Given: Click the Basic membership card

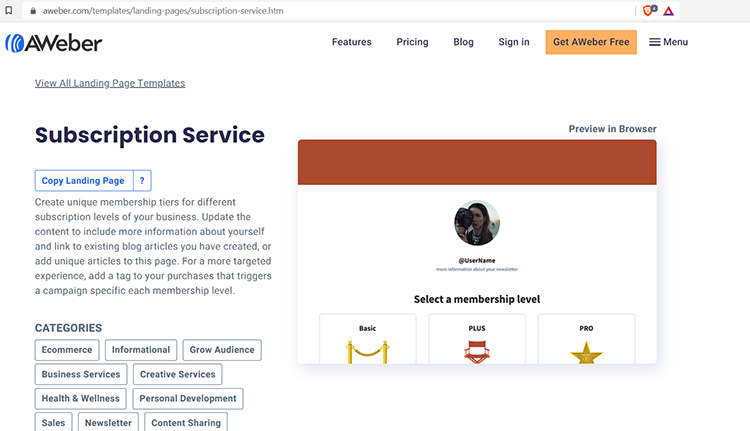Looking at the screenshot, I should [x=367, y=339].
